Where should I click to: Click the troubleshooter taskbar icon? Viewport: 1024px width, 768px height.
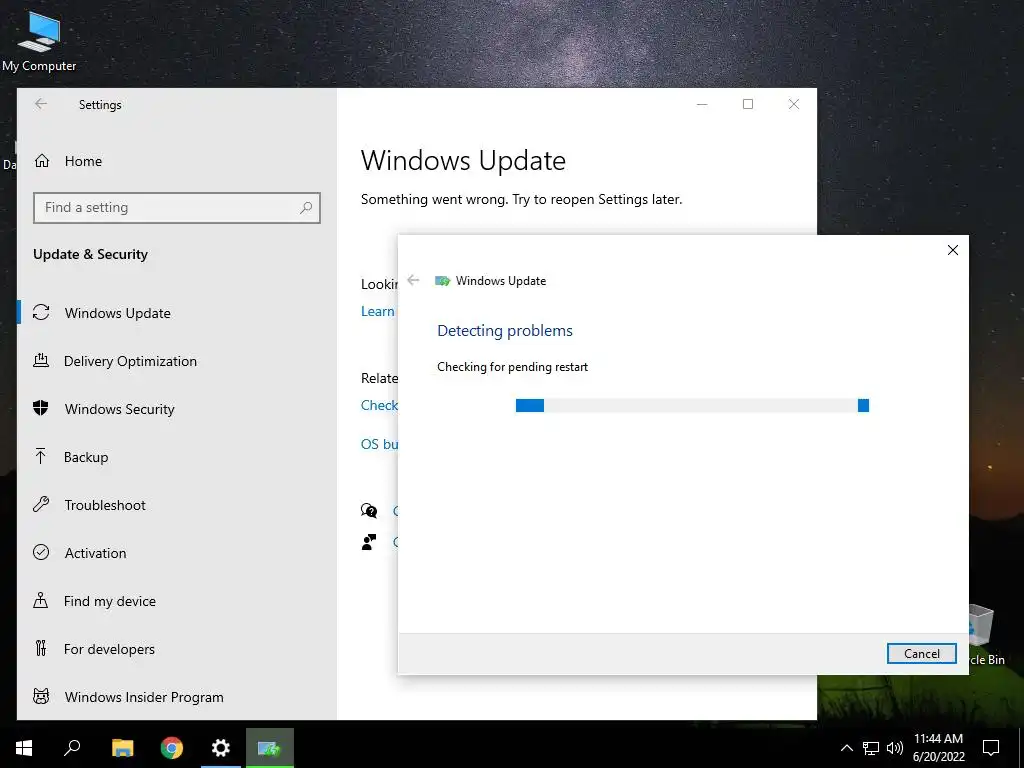270,748
